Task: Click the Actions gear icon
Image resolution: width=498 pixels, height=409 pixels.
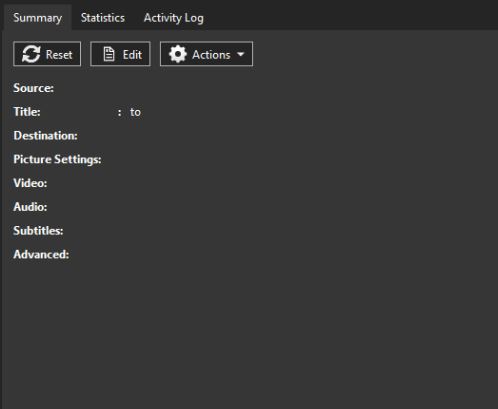Action: click(x=178, y=54)
